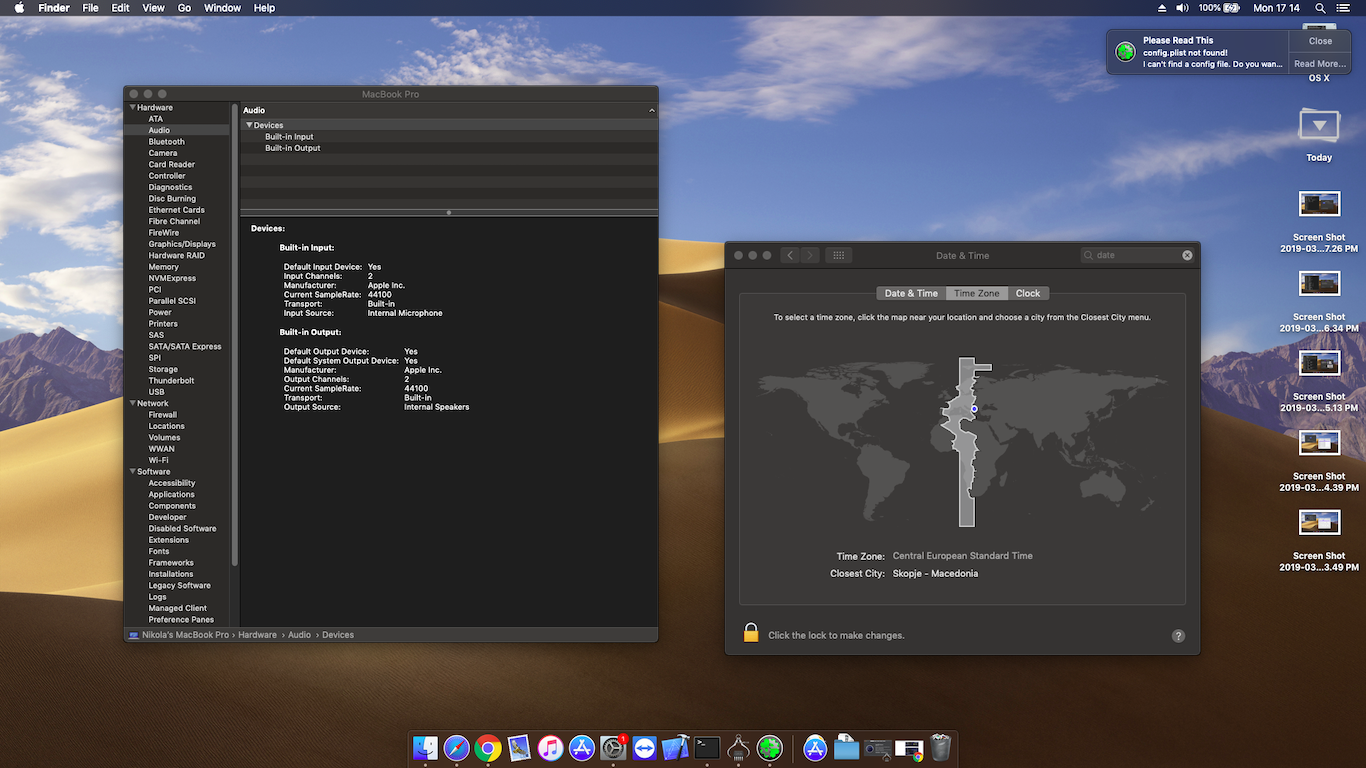Open Xcode from the Dock
Viewport: 1366px width, 768px height.
pos(677,747)
